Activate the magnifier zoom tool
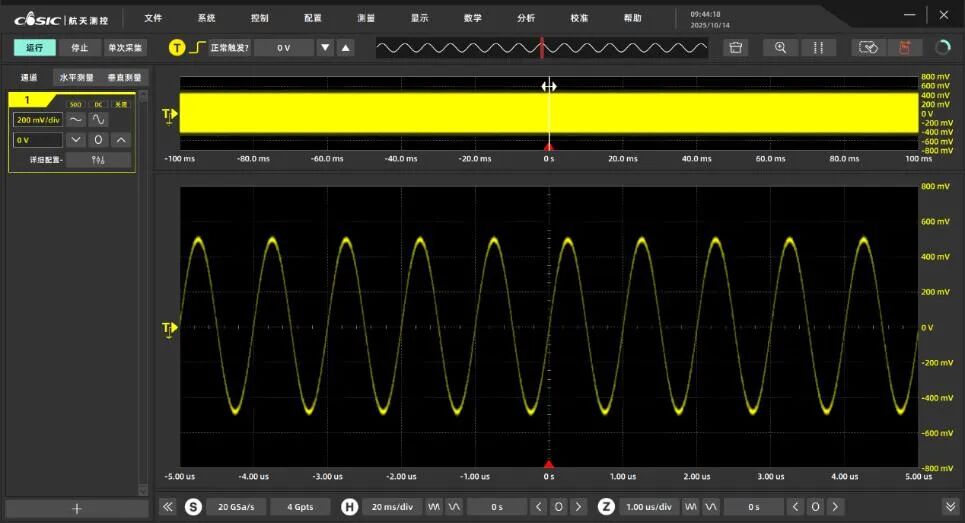 click(780, 47)
